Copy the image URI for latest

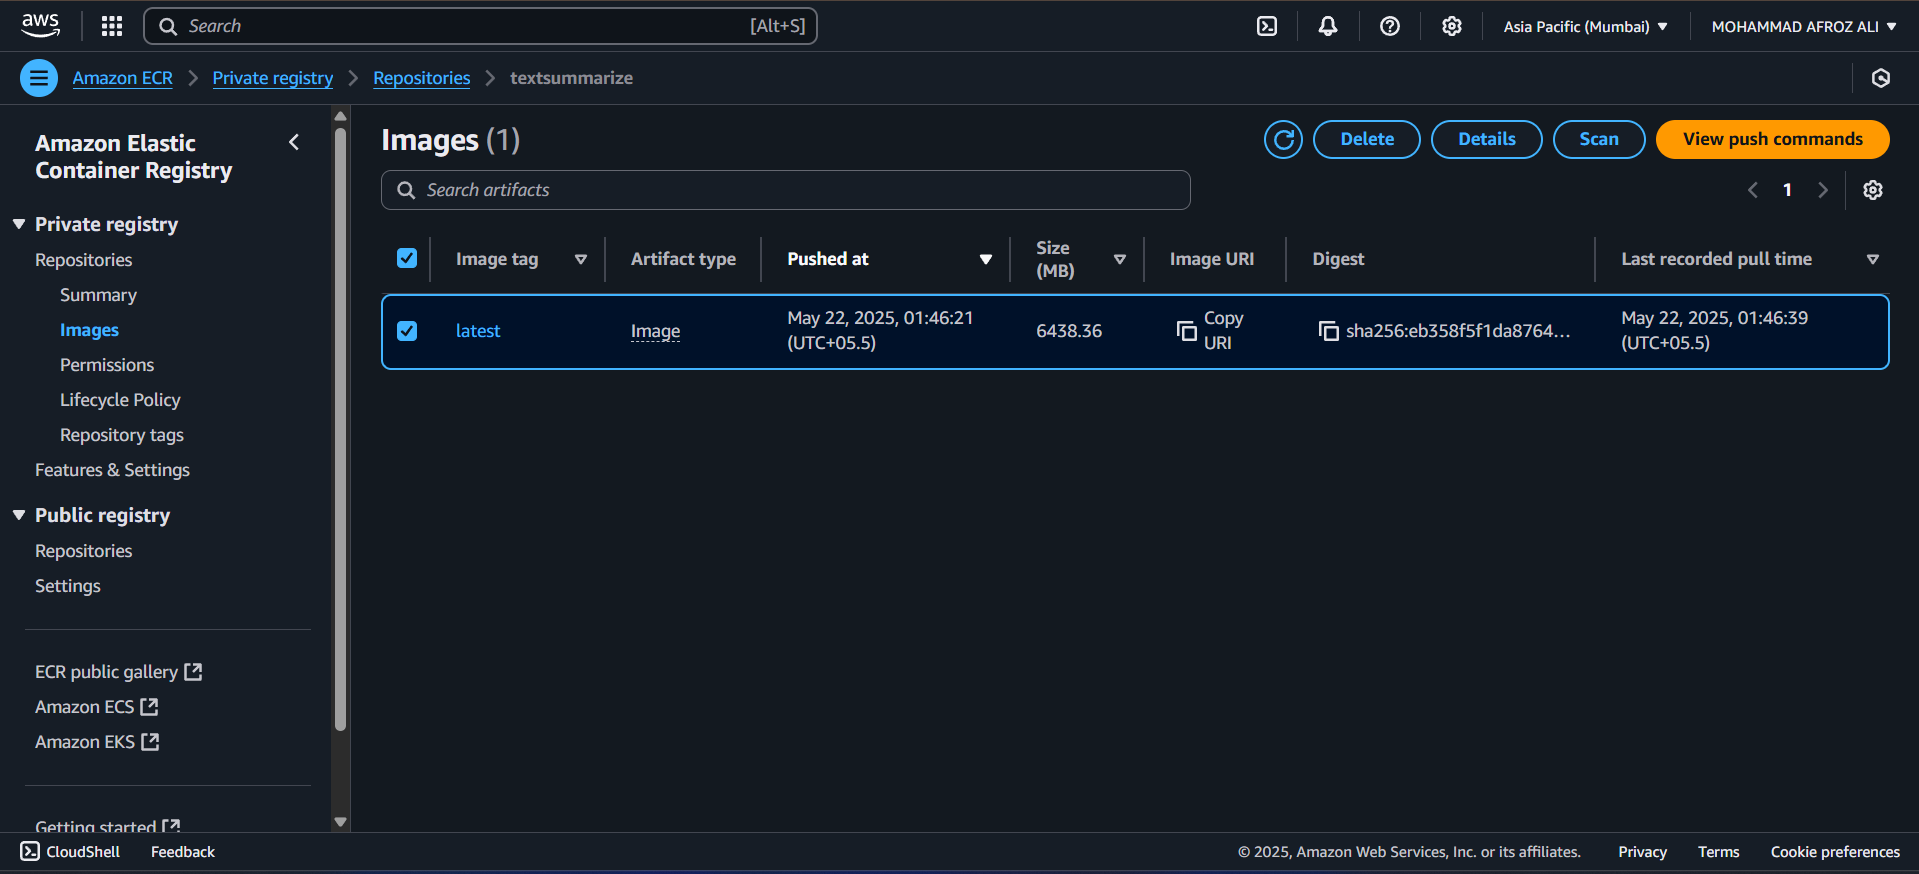tap(1187, 331)
